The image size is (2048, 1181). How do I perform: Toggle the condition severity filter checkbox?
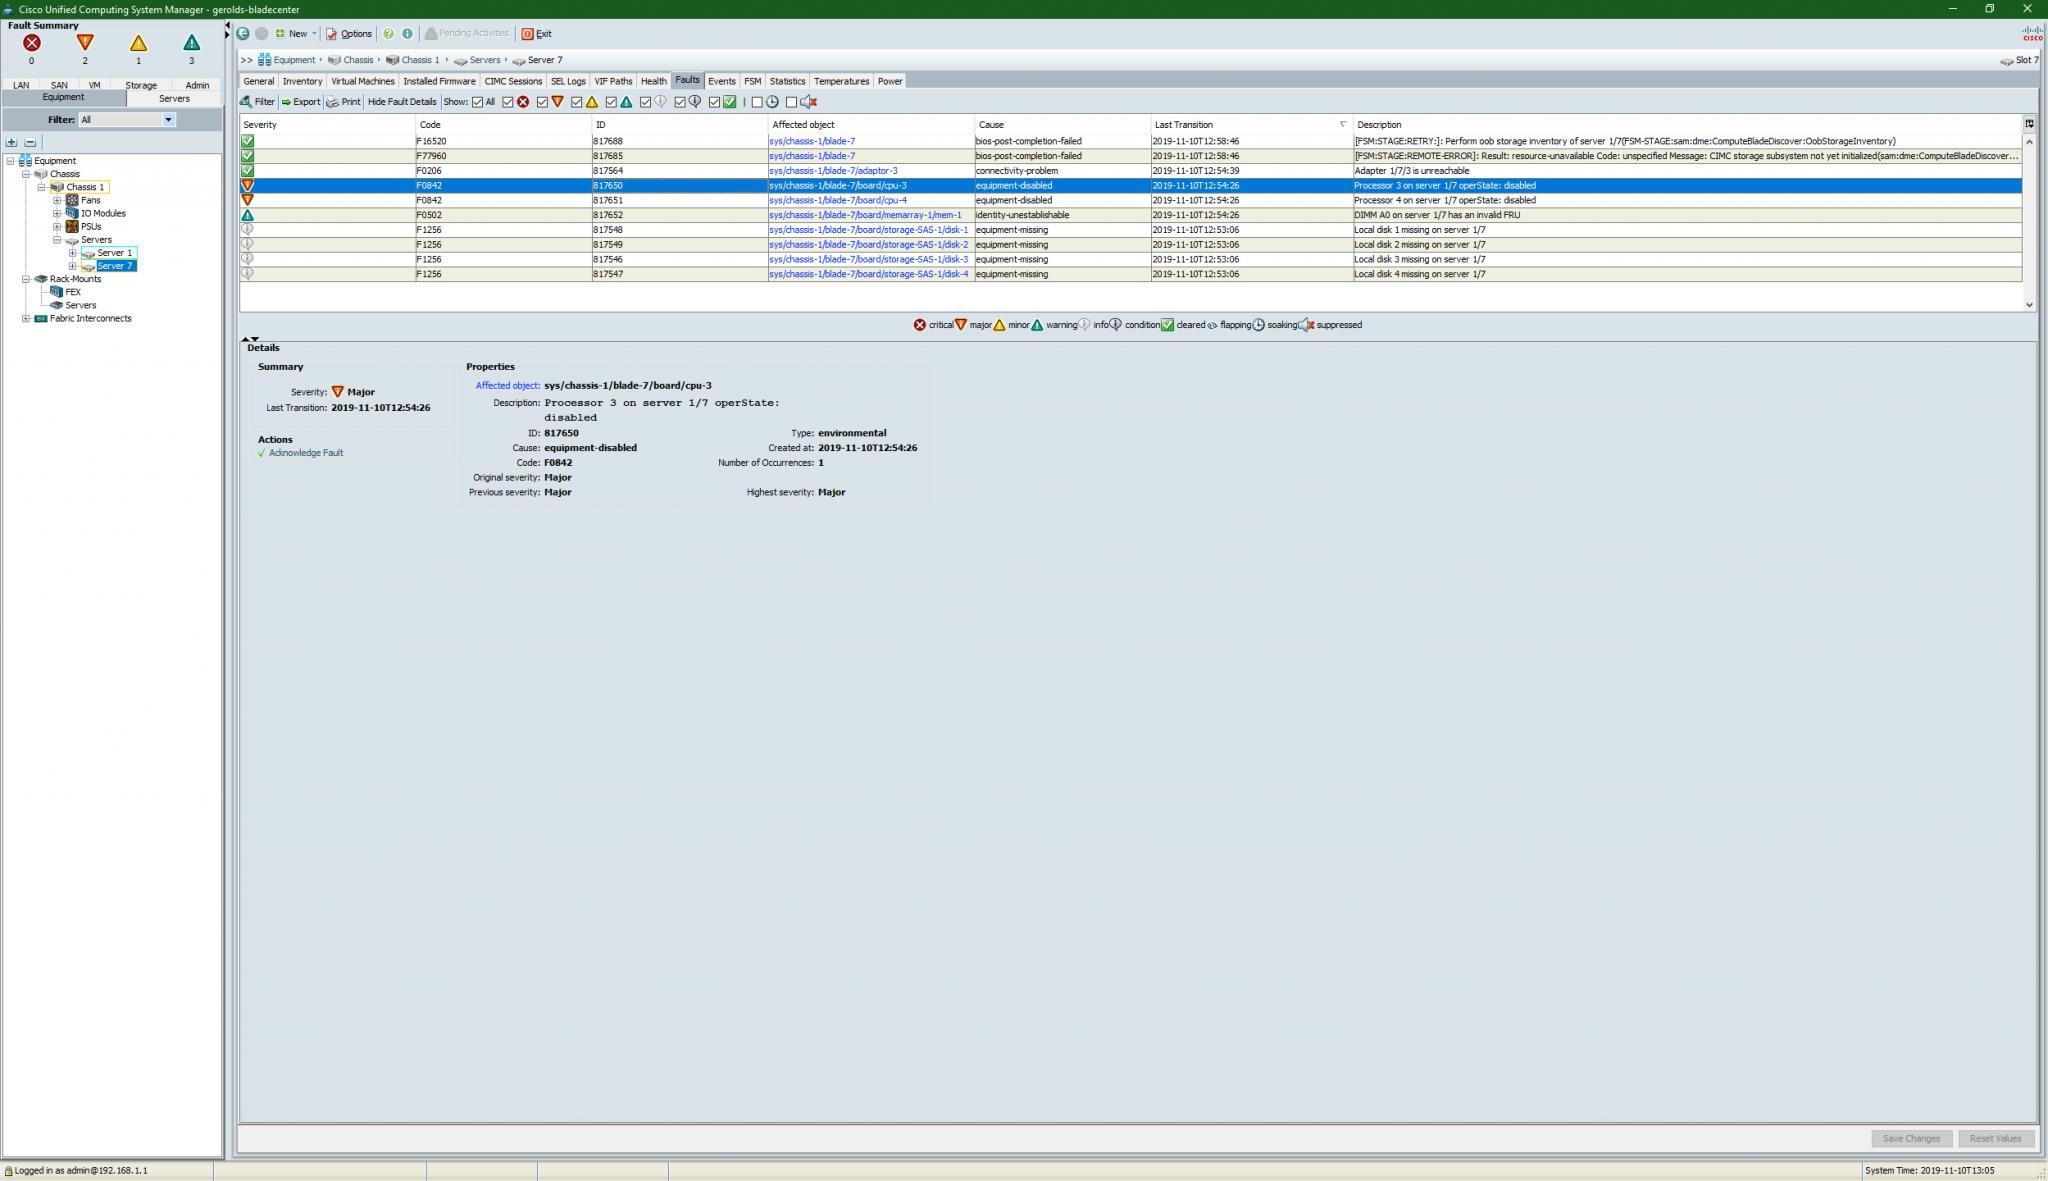pos(680,102)
